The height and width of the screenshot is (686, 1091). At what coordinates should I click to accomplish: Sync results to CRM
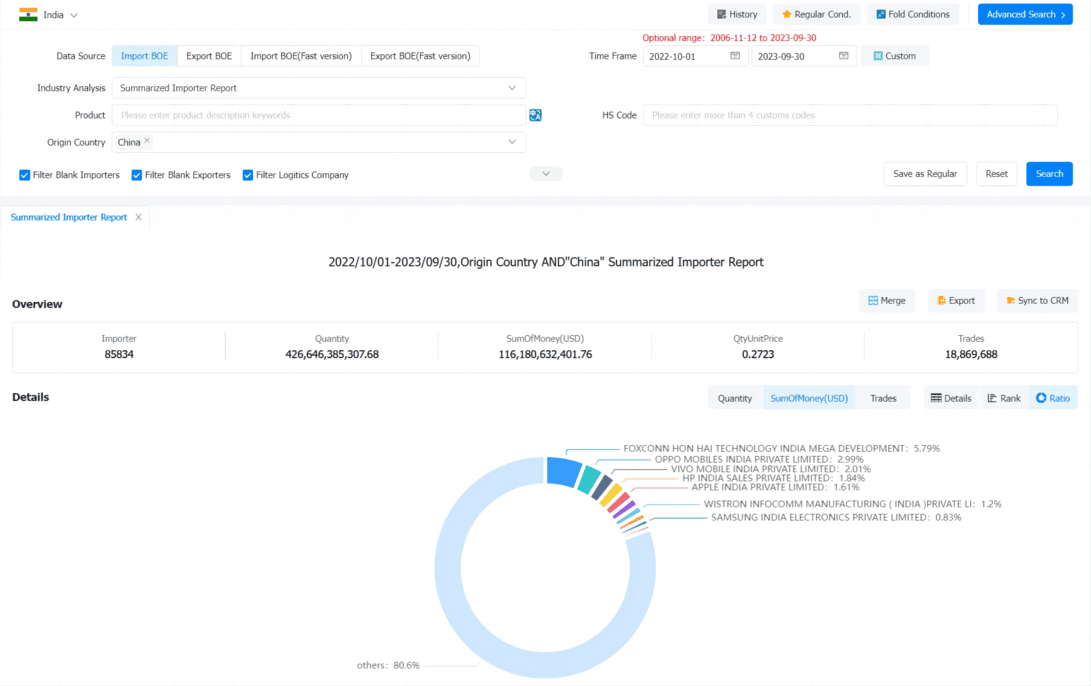[1037, 301]
